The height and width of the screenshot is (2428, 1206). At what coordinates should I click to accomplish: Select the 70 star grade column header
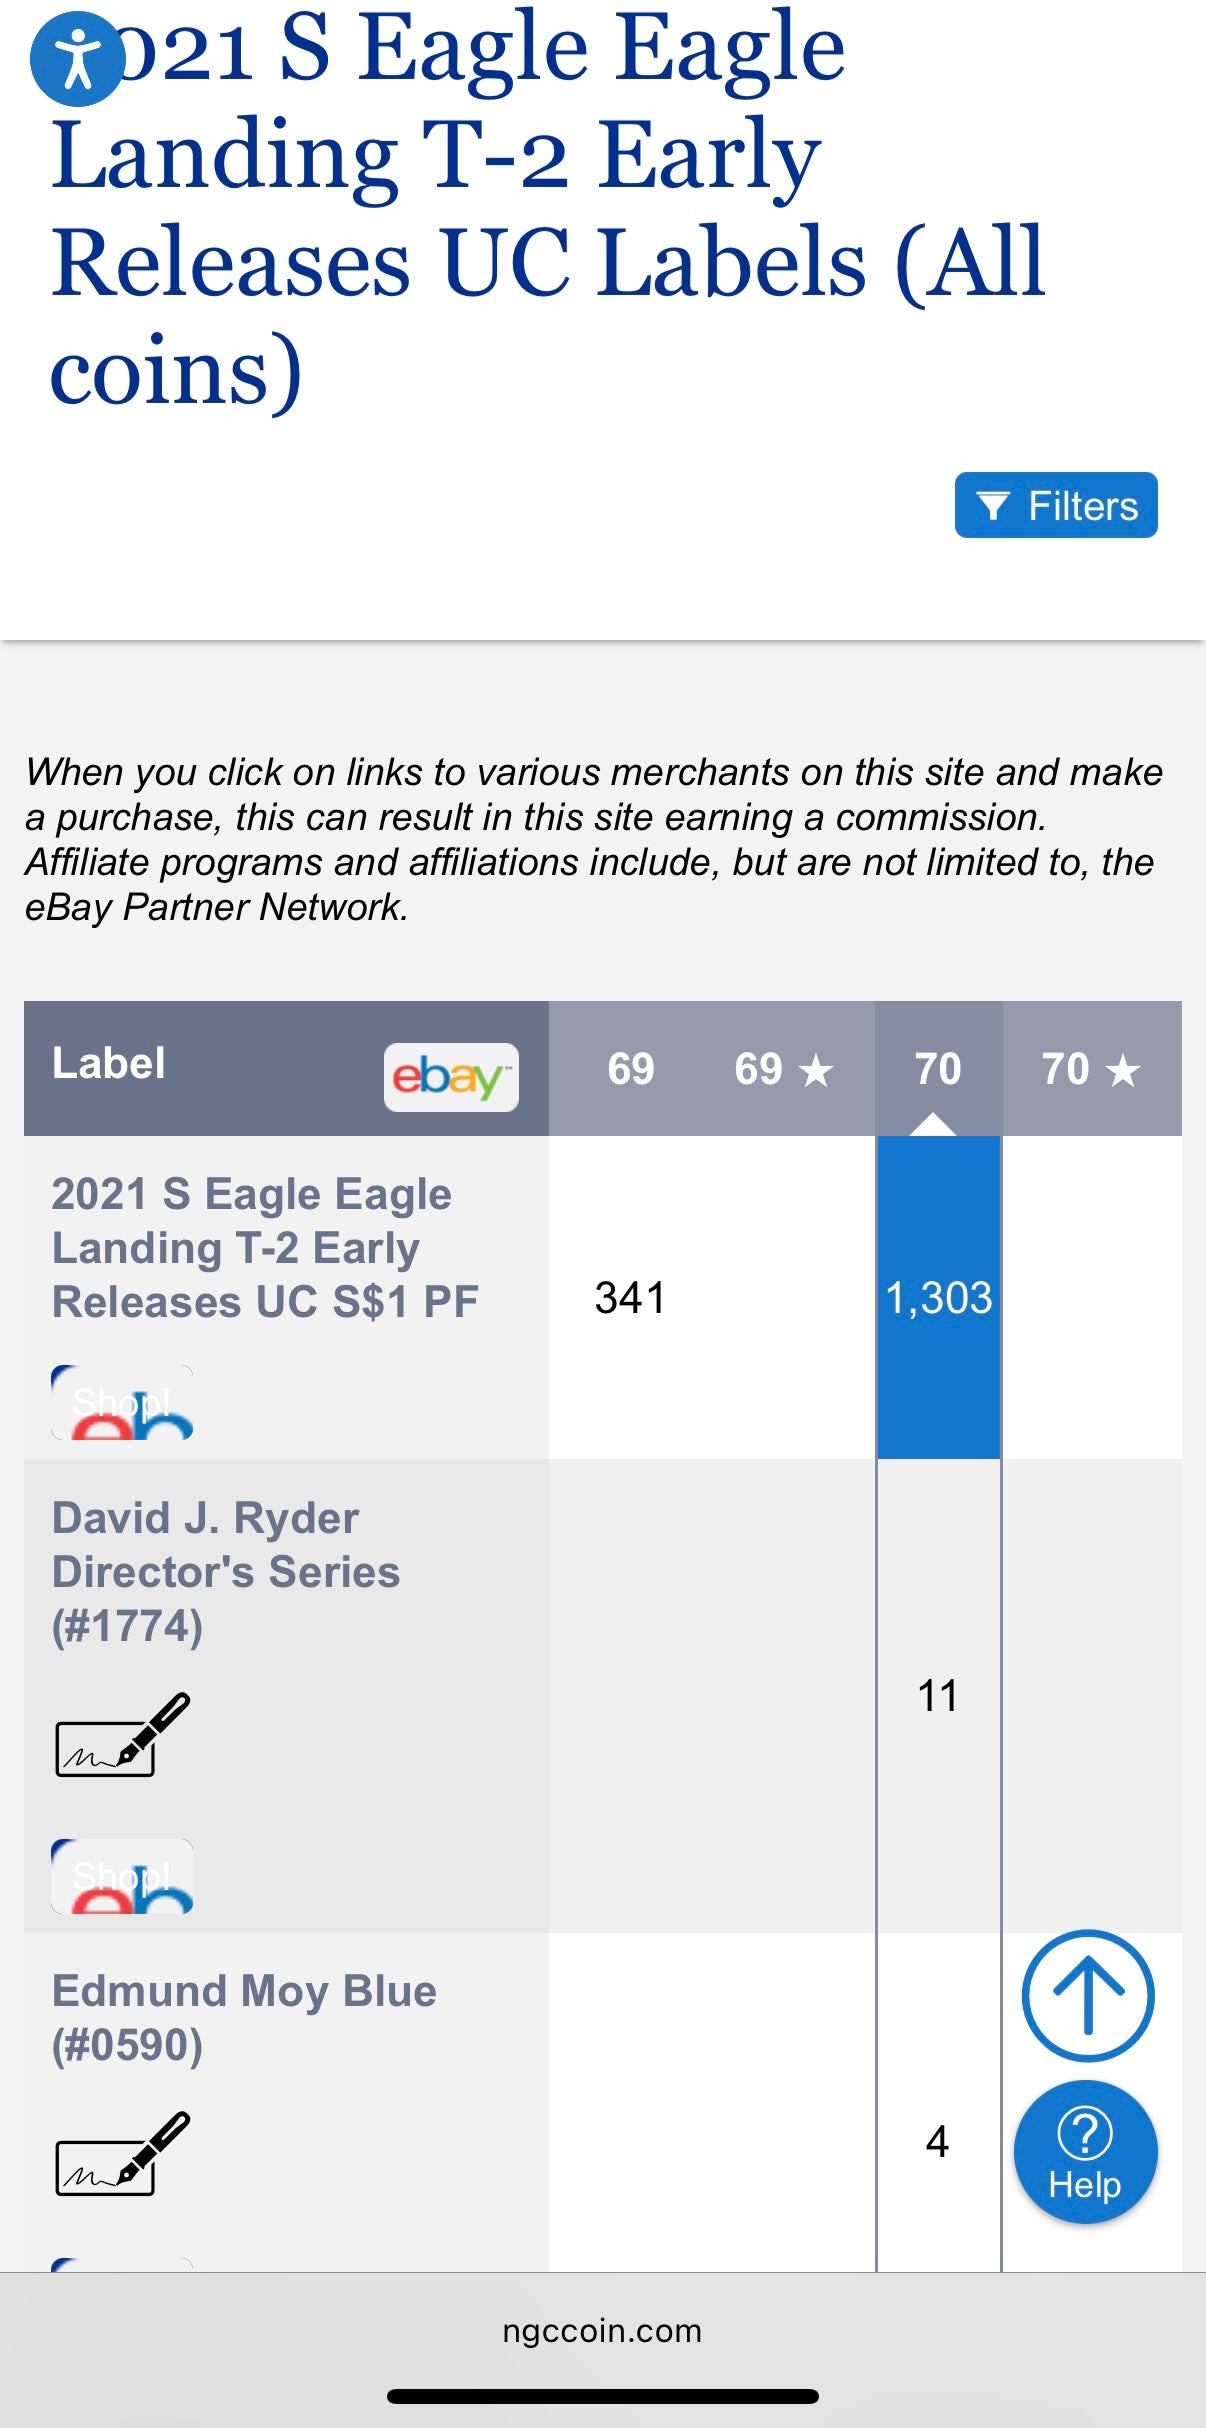pos(1090,1069)
